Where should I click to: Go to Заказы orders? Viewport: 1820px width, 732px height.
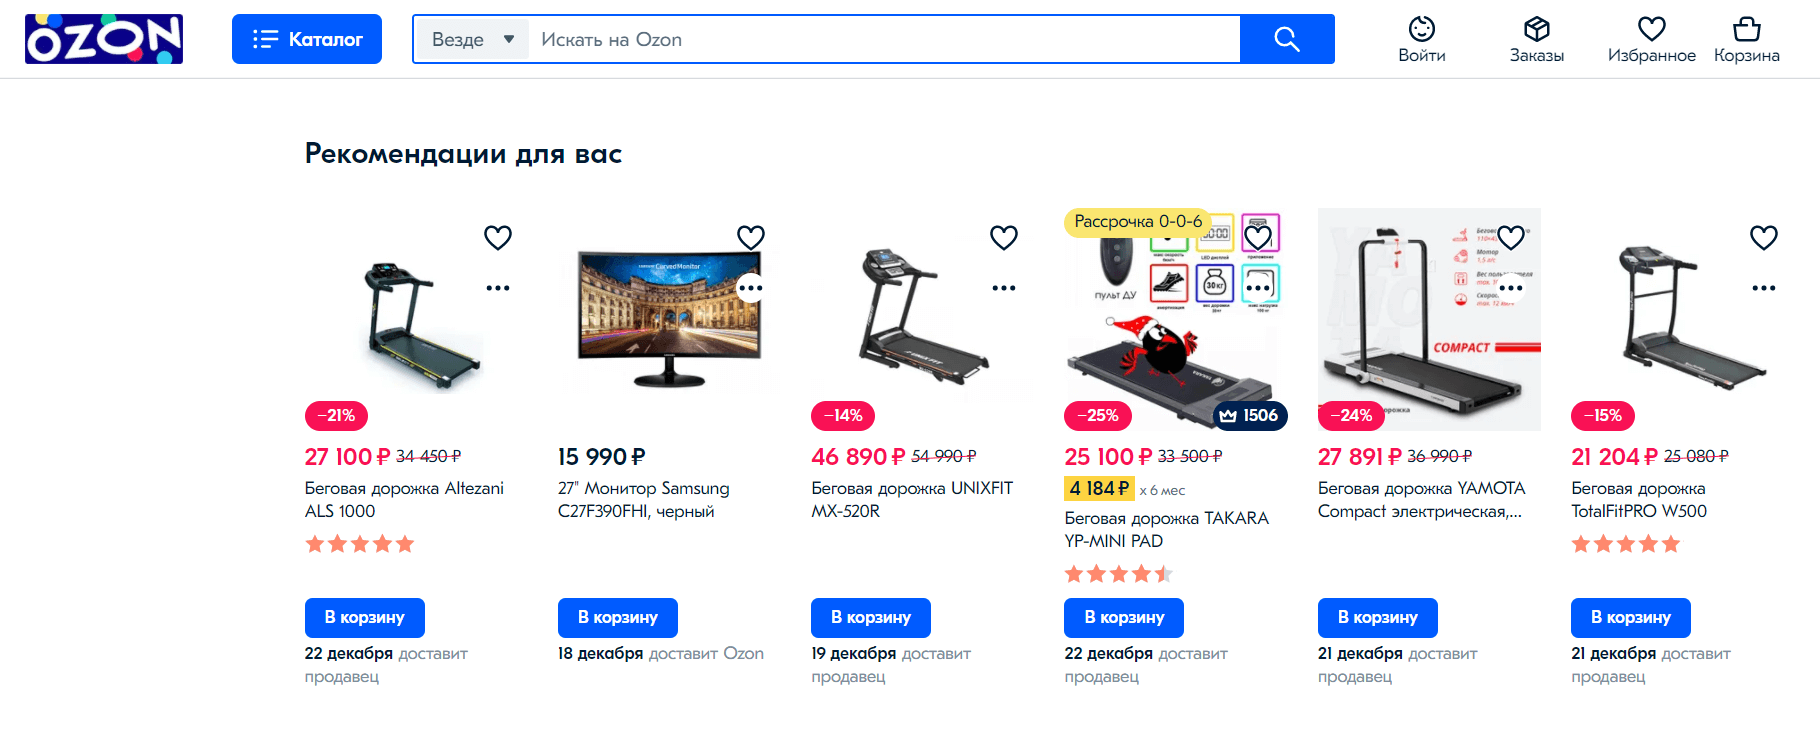point(1536,39)
